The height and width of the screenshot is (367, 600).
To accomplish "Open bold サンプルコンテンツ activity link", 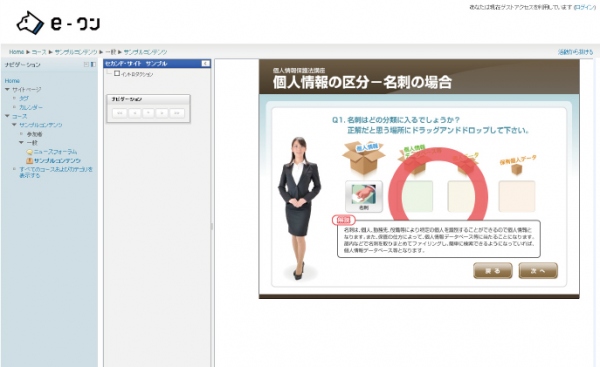I will [57, 161].
